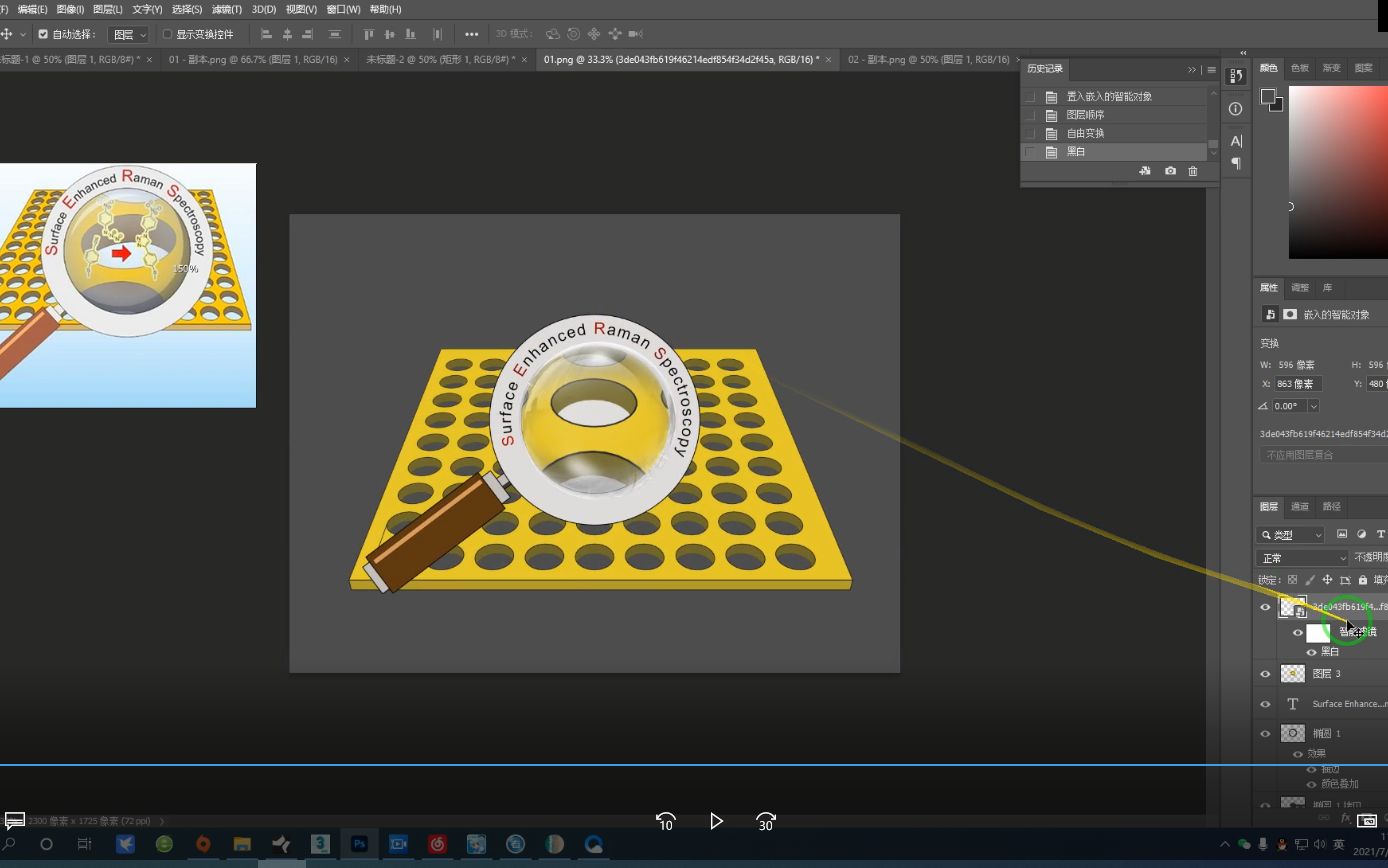
Task: Filter layers by pixel layer icon
Action: click(1342, 534)
